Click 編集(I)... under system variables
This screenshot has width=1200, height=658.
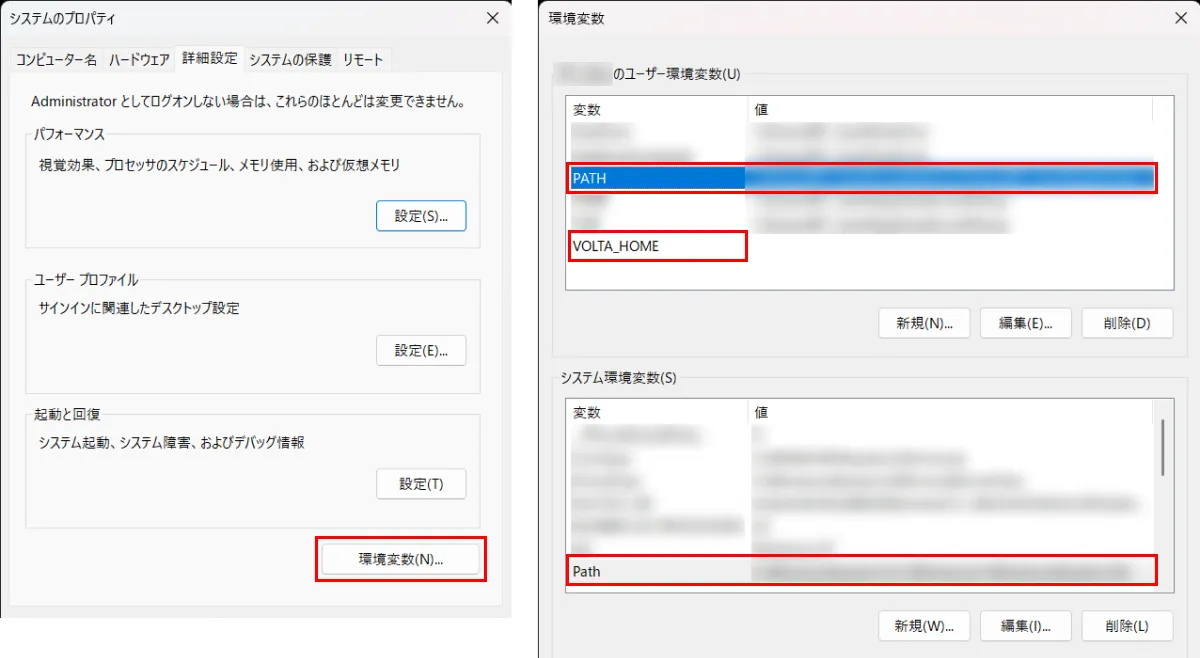[x=1026, y=626]
